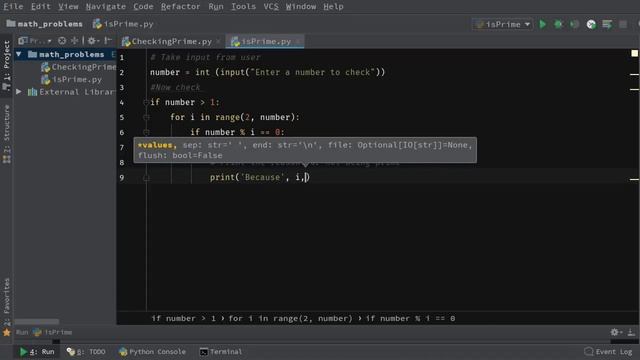Click the profiler/concurrency diagram toolbar icon
The height and width of the screenshot is (360, 640).
[591, 24]
